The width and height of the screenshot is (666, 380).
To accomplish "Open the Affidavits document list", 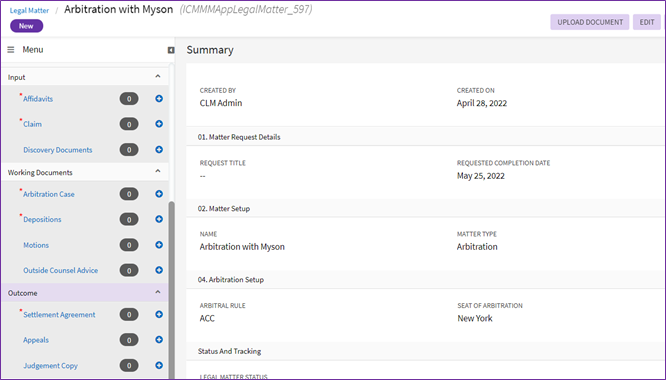I will pos(38,99).
